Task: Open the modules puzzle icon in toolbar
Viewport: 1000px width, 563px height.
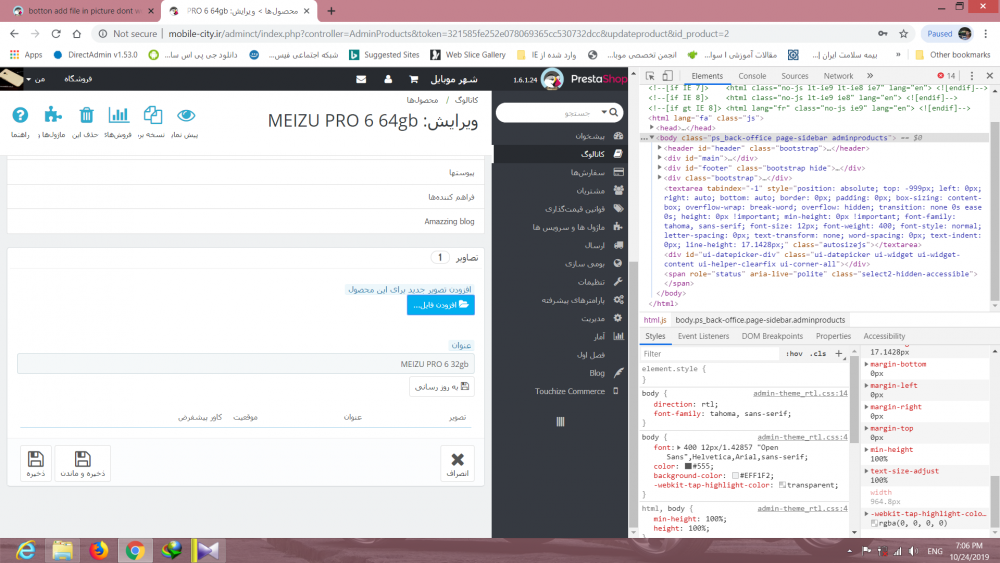Action: pos(52,122)
